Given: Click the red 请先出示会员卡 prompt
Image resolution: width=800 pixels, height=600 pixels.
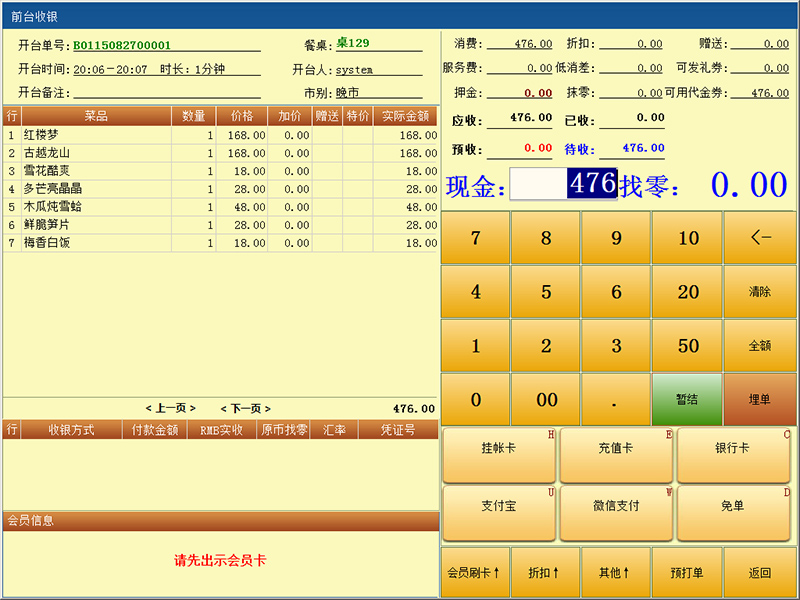Looking at the screenshot, I should (x=220, y=561).
